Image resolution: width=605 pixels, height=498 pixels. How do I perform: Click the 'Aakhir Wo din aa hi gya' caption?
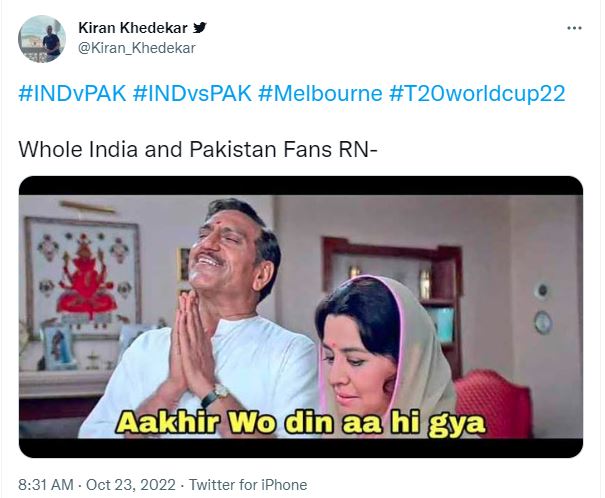coord(301,423)
